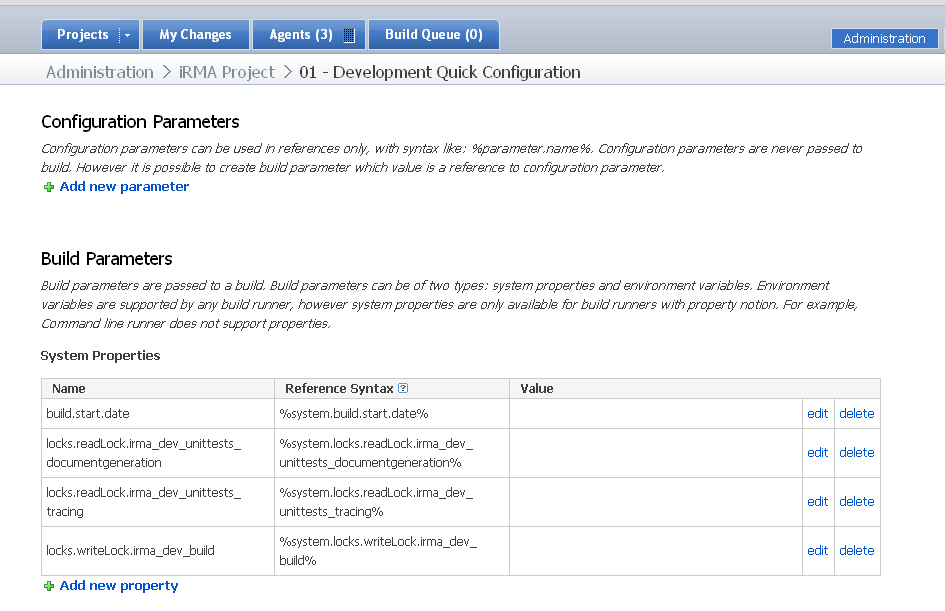The width and height of the screenshot is (945, 611).
Task: Delete readLock unittests_documentgeneration property
Action: [856, 453]
